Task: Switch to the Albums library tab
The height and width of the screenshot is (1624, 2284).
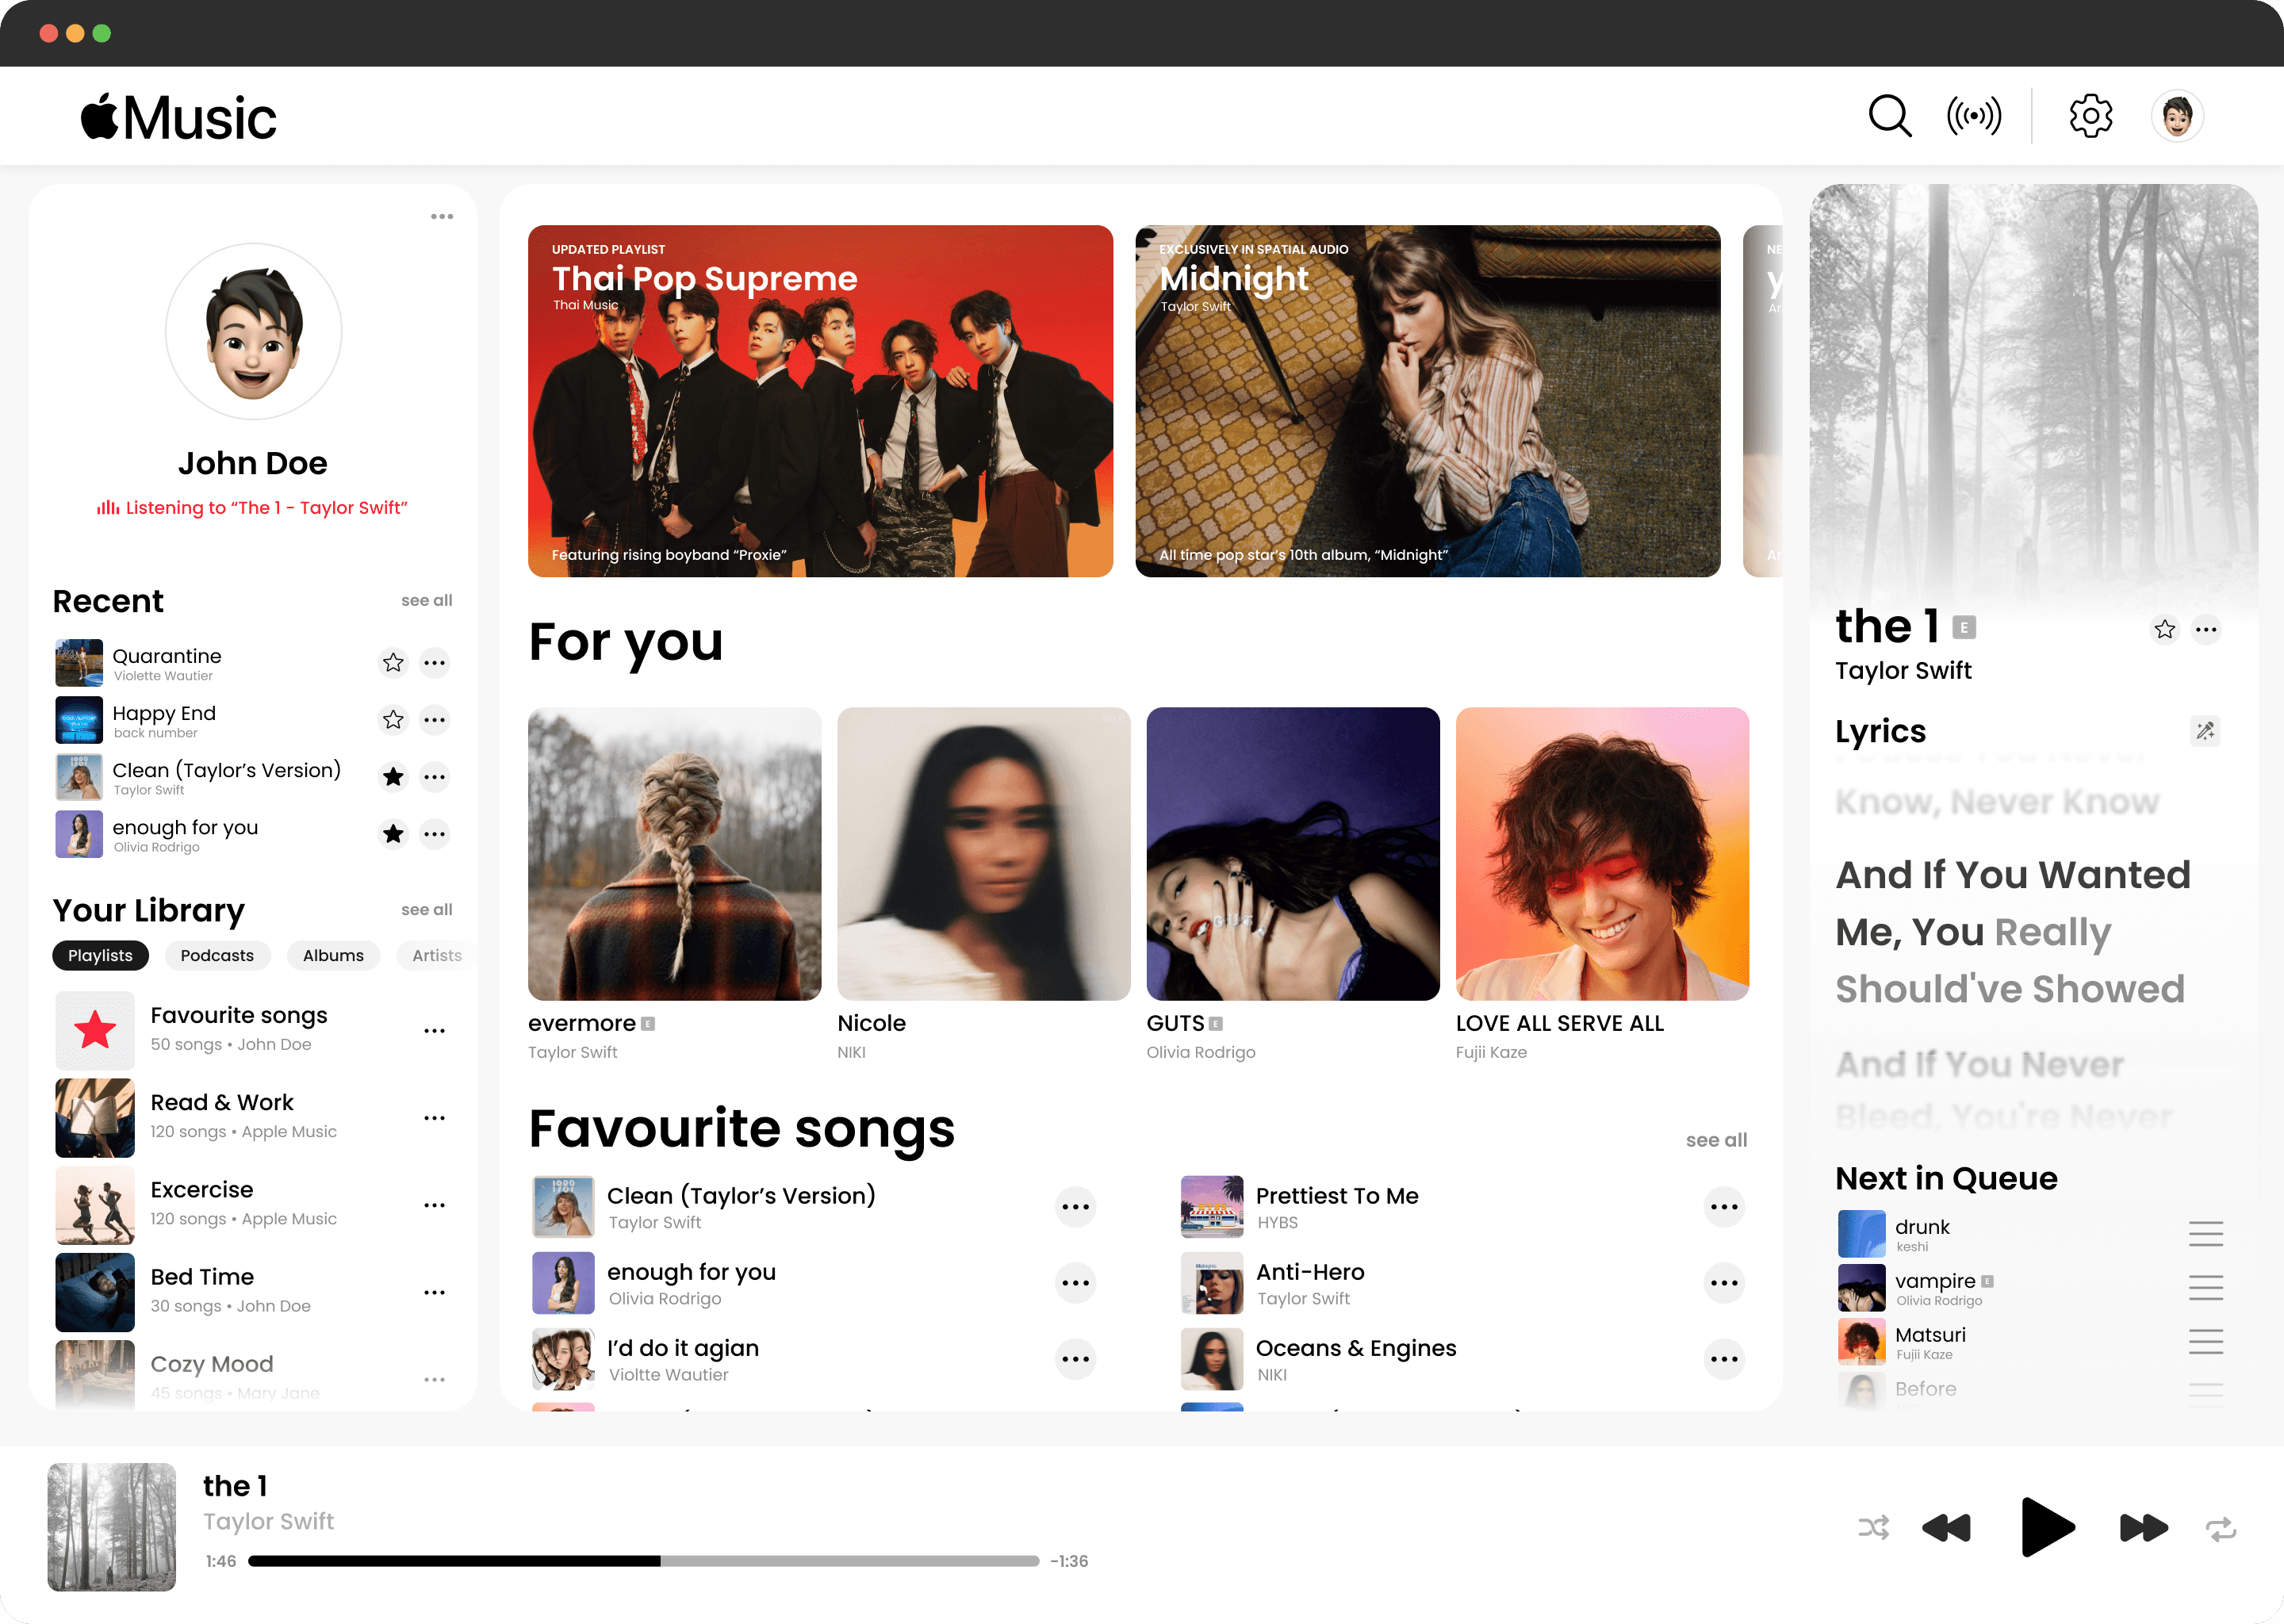Action: tap(333, 955)
